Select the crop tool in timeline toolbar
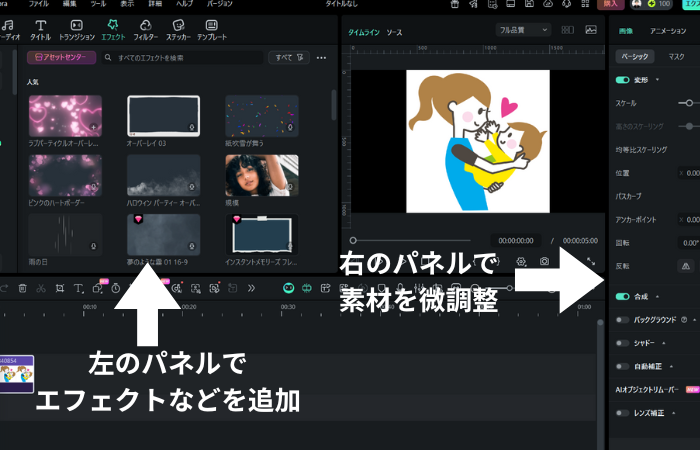 pos(60,288)
